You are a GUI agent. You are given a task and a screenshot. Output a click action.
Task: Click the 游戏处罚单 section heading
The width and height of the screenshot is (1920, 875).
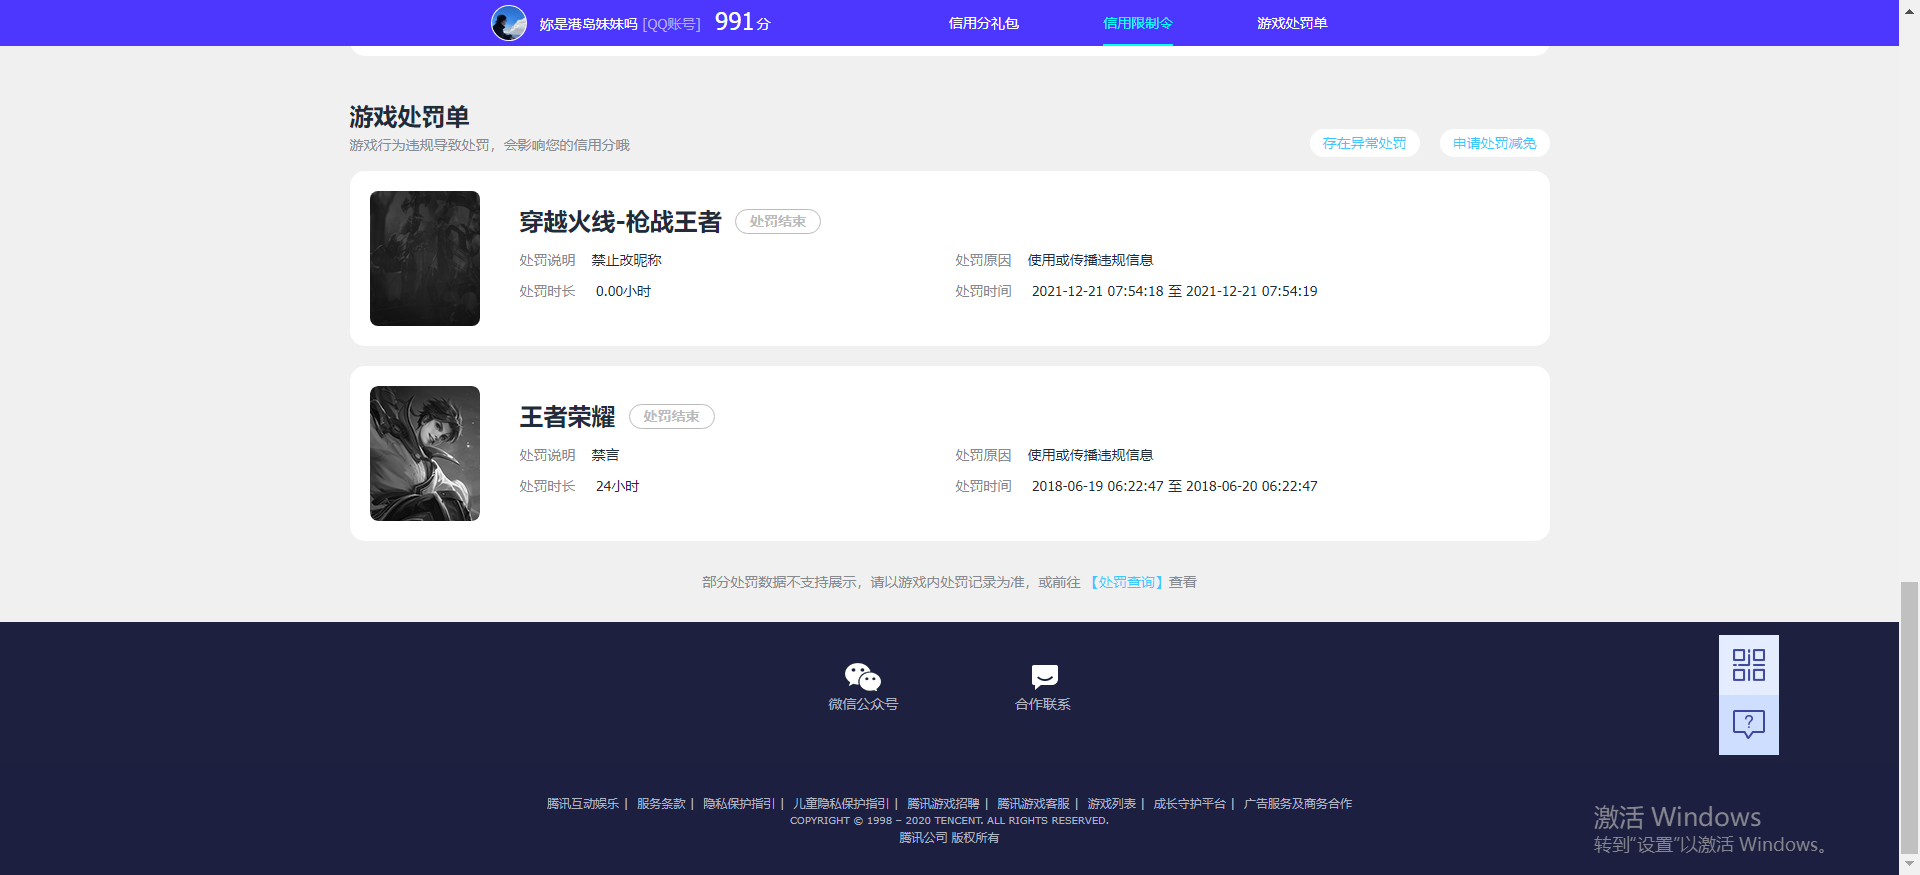tap(409, 117)
